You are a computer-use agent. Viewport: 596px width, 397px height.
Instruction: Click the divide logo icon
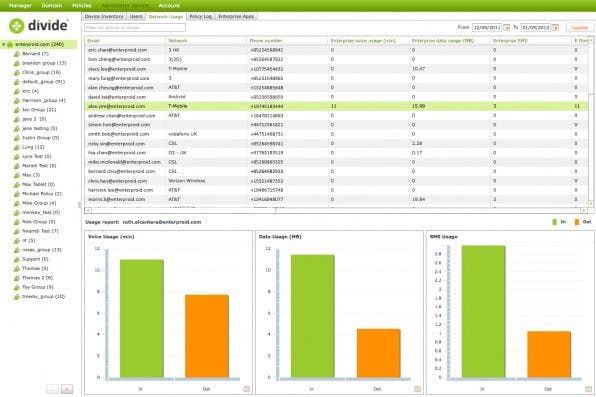point(17,26)
